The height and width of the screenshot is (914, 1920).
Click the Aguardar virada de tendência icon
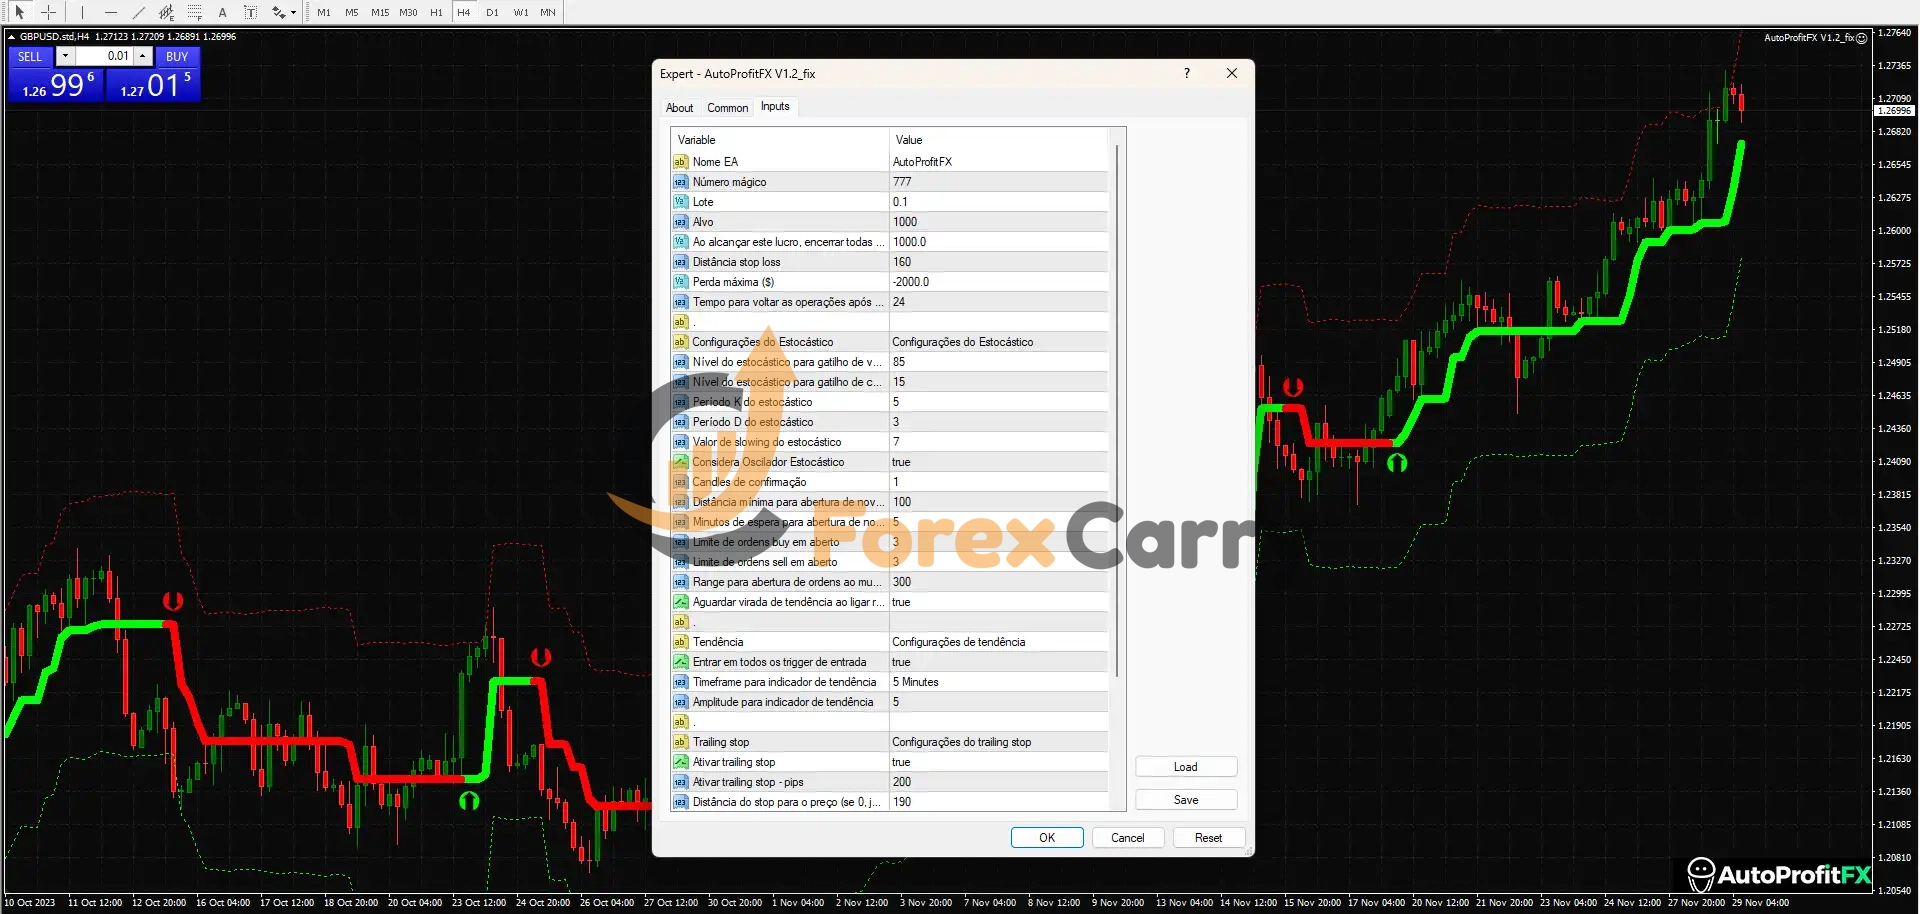680,602
